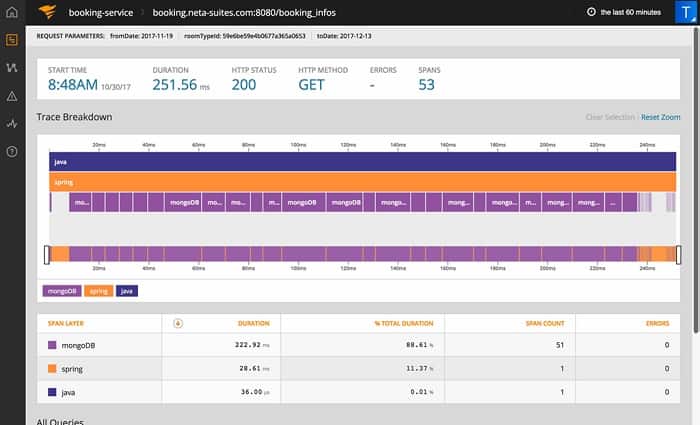The image size is (700, 425).
Task: Click the clock icon beside time range
Action: tap(591, 12)
